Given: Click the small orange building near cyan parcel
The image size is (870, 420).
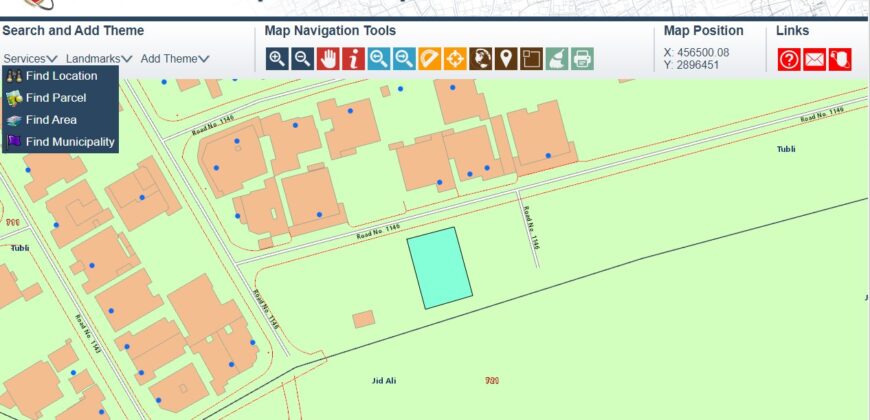Looking at the screenshot, I should [363, 319].
